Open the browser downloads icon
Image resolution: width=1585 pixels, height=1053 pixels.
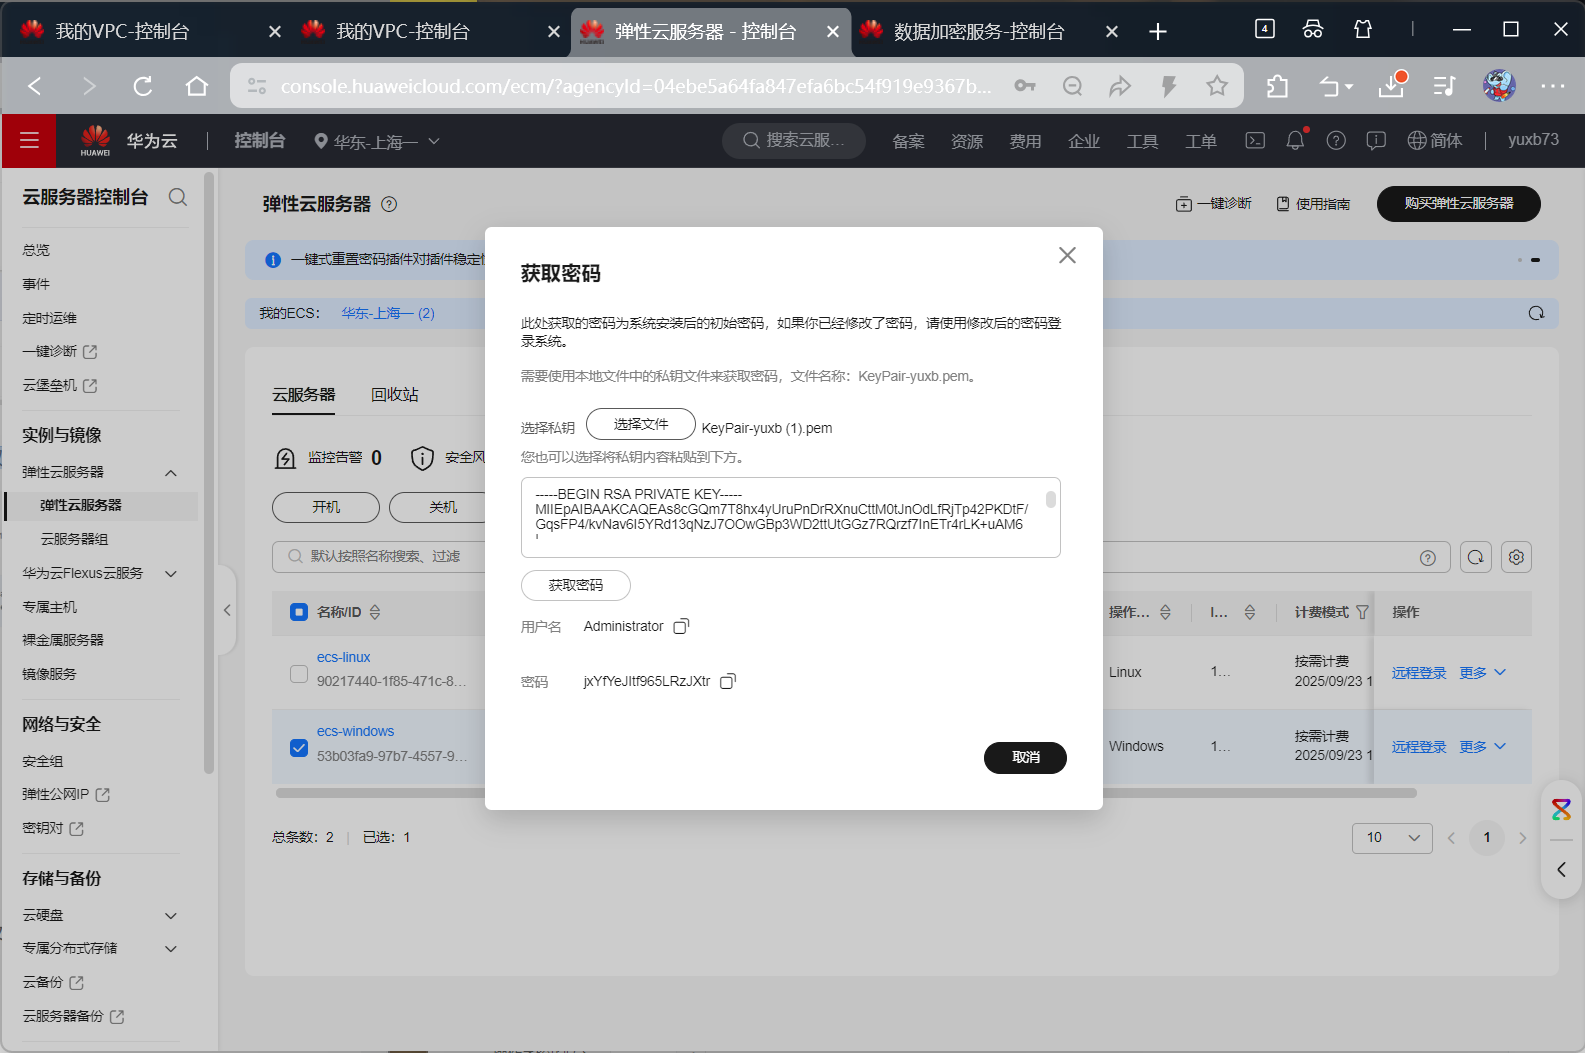[1392, 86]
